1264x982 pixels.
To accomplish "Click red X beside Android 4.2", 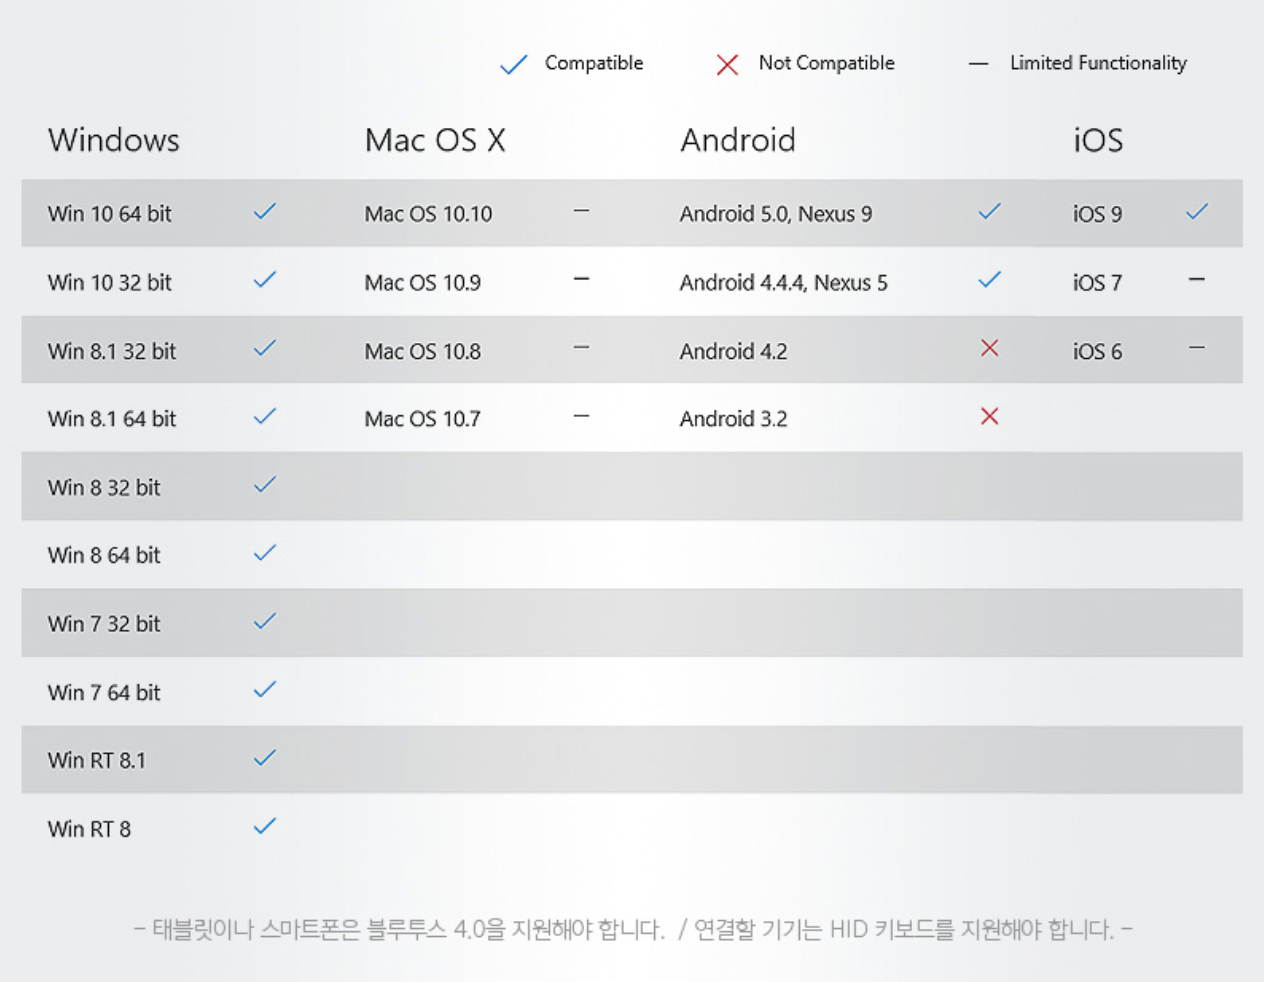I will click(989, 348).
